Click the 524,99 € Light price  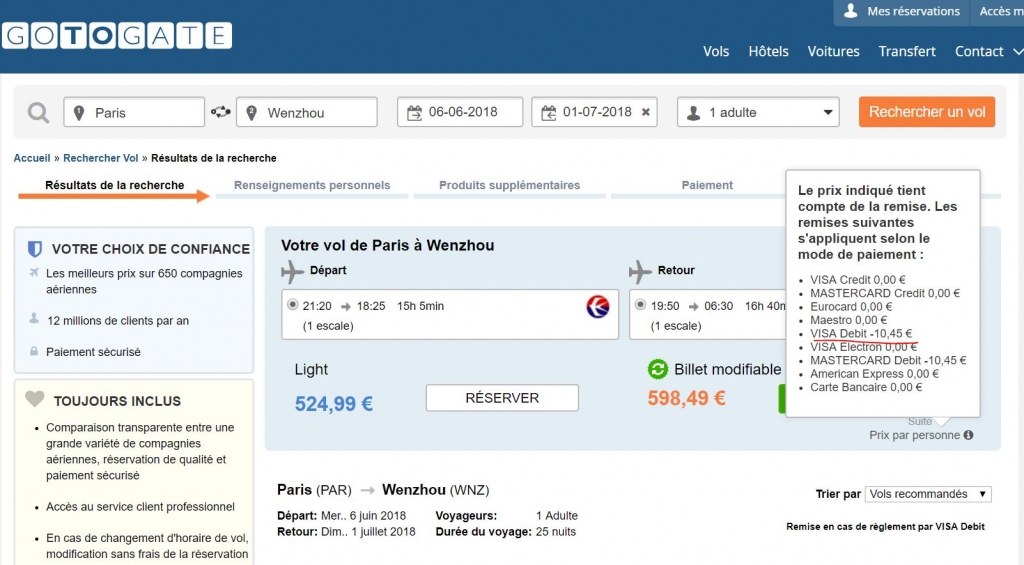pyautogui.click(x=334, y=404)
